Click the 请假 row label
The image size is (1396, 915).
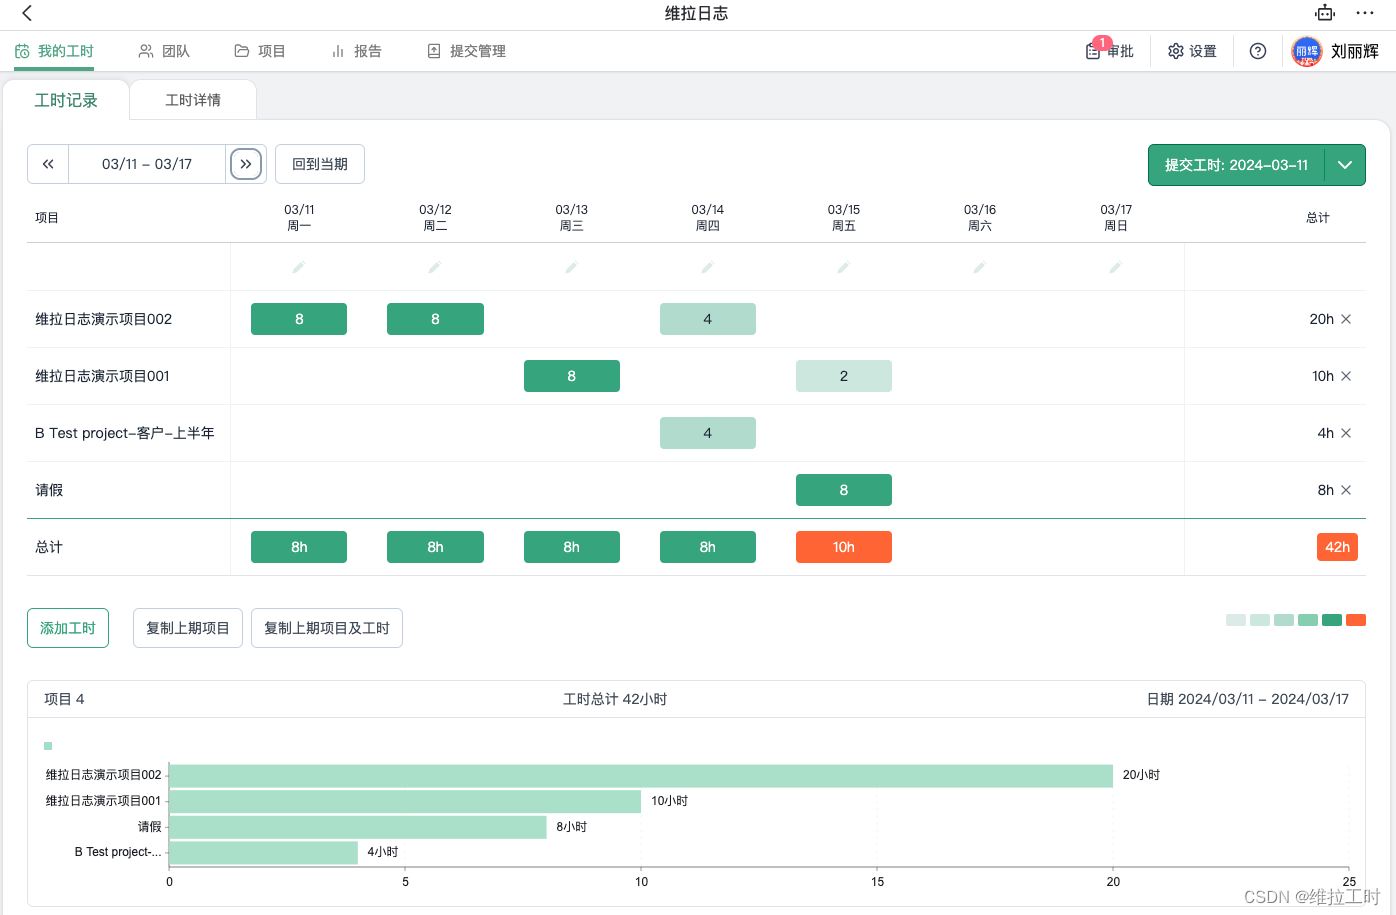(x=49, y=490)
